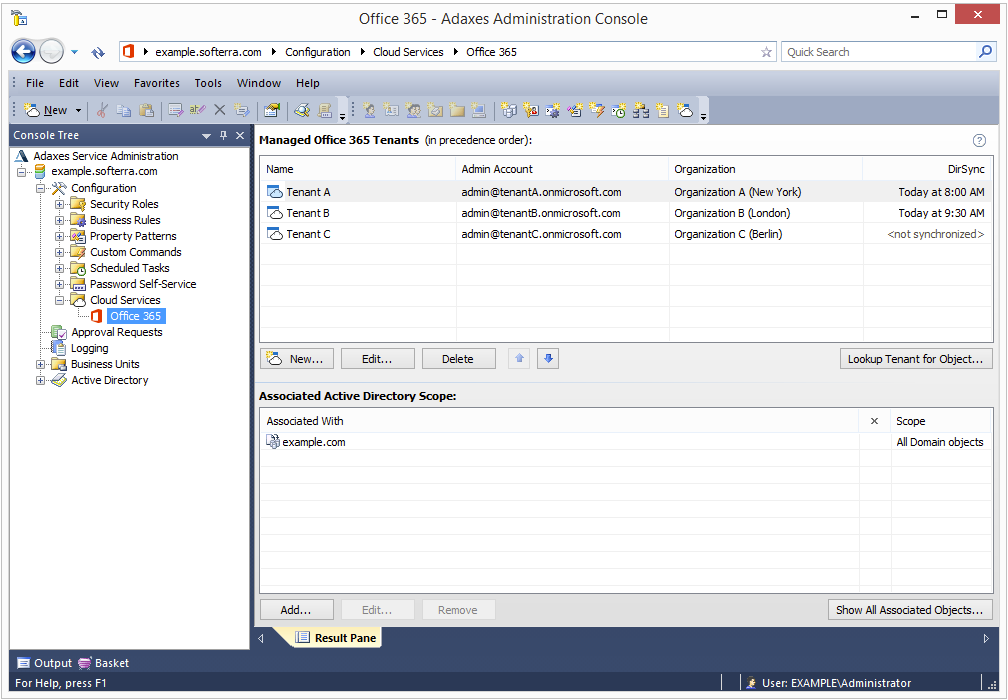The image size is (1008, 700).
Task: Click the New Business Unit cubes icon
Action: point(509,111)
